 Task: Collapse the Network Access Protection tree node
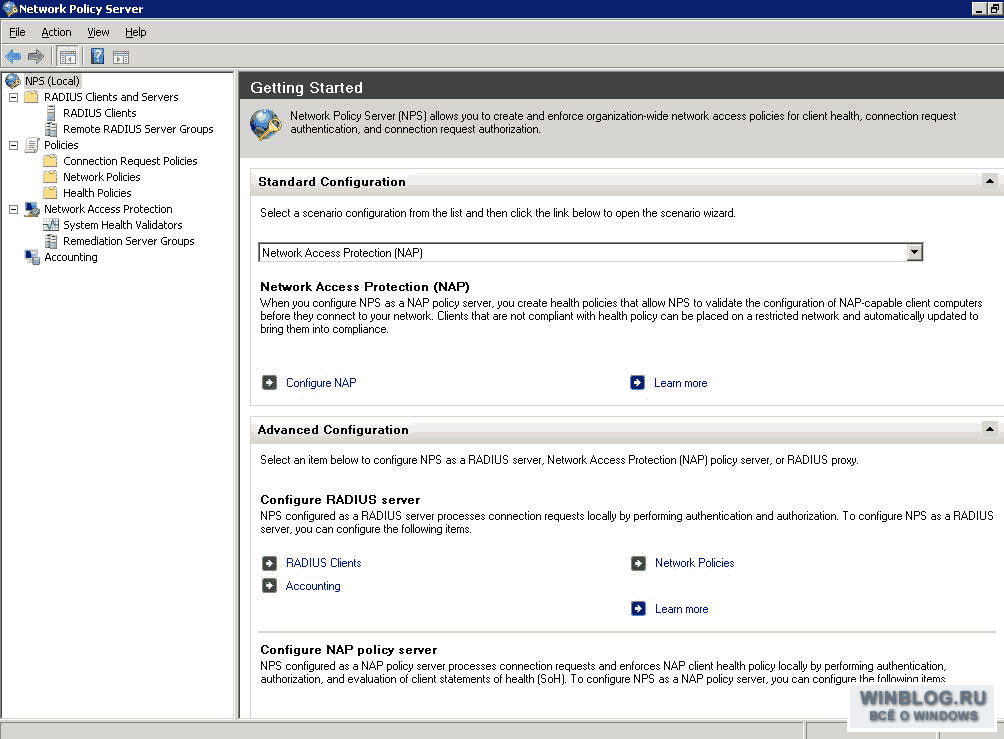click(x=13, y=209)
